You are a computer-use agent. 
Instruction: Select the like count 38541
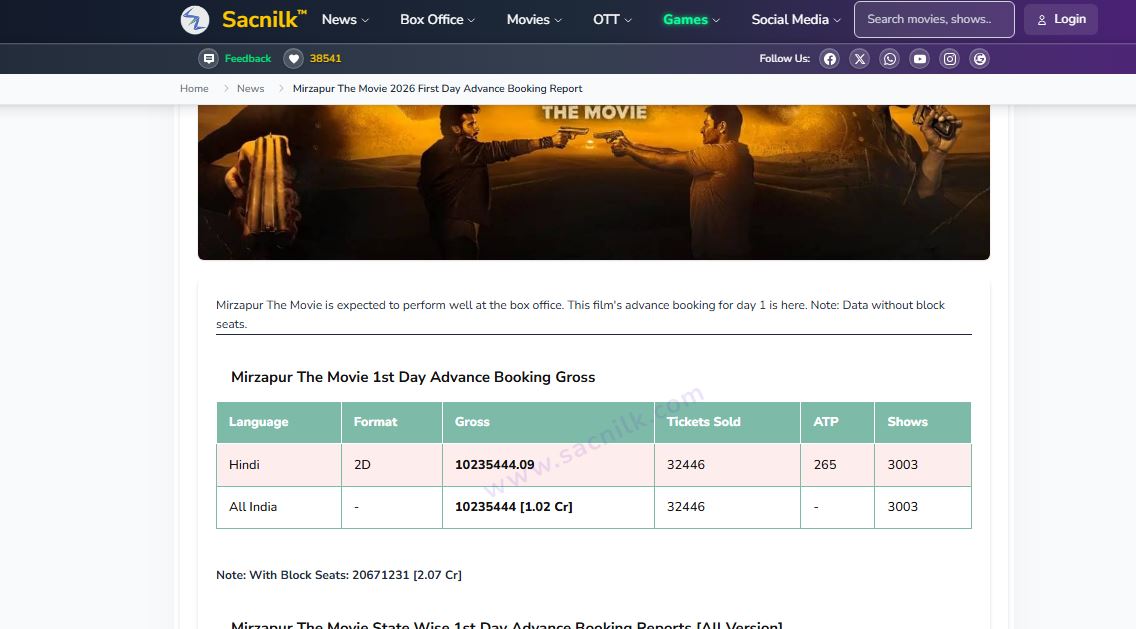(x=325, y=59)
